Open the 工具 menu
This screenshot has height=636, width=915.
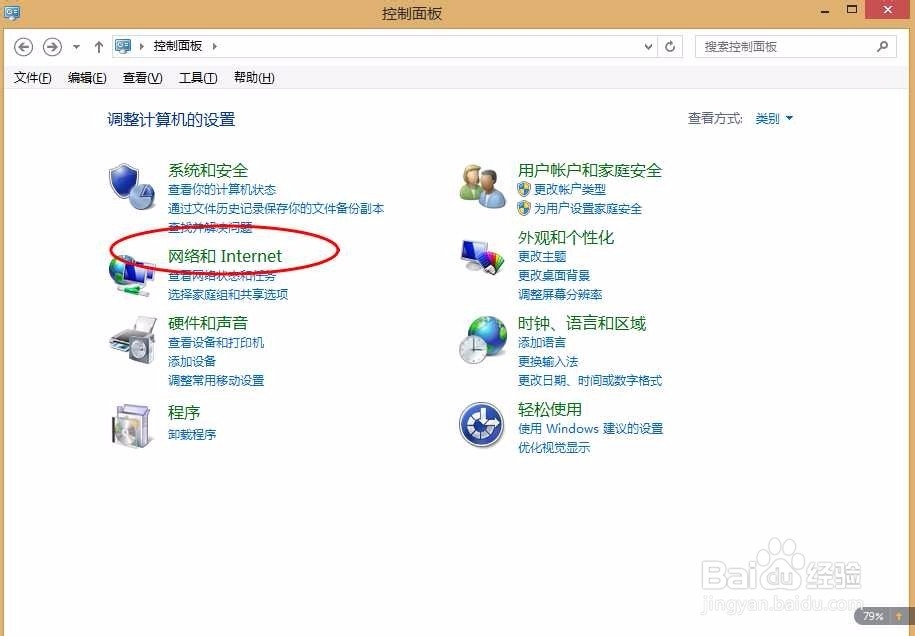[196, 77]
